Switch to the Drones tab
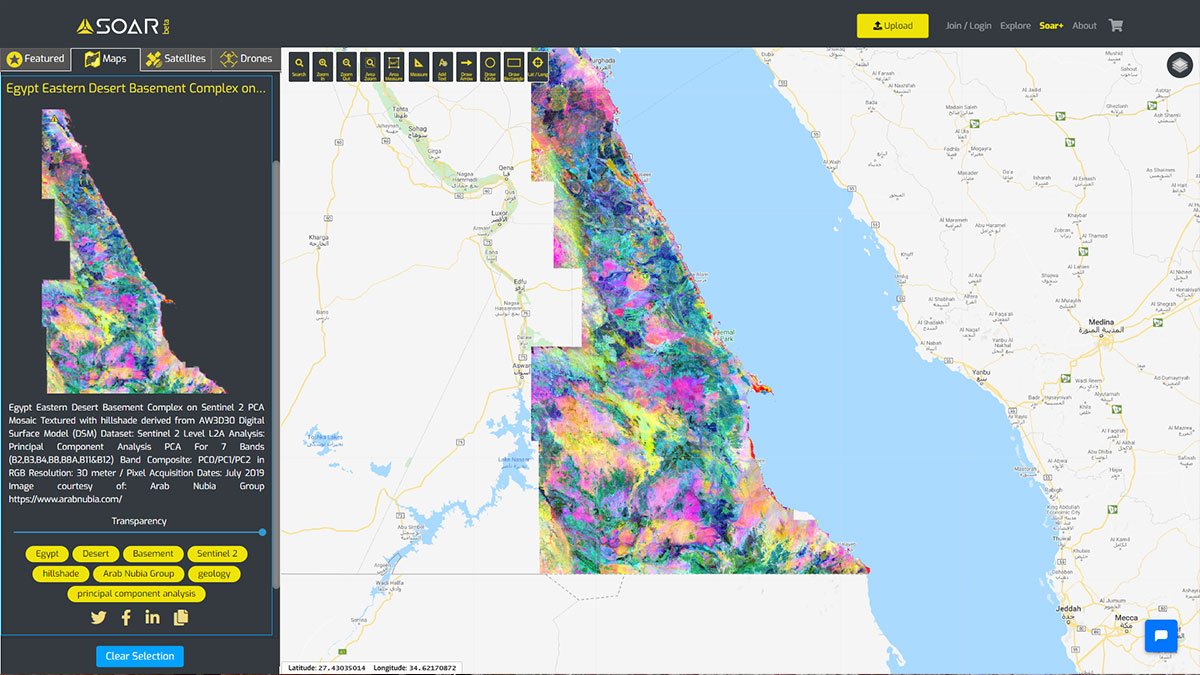1200x675 pixels. (x=246, y=59)
